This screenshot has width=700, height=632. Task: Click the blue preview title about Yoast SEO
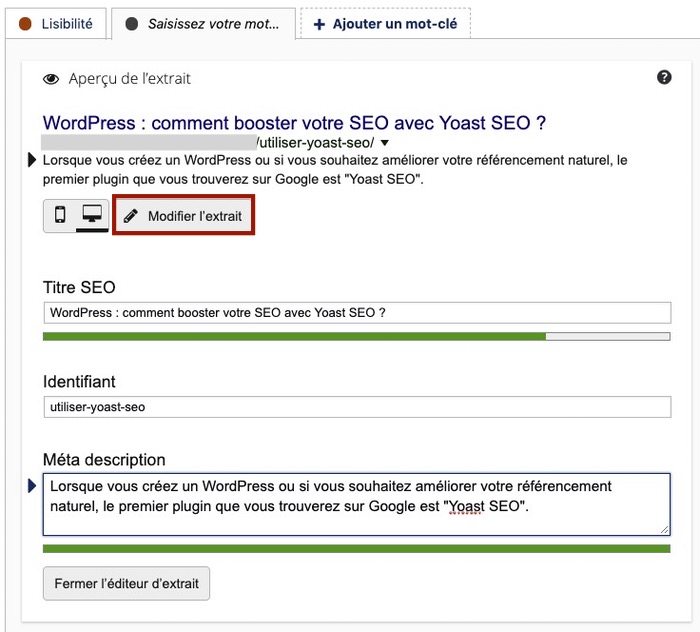(294, 123)
